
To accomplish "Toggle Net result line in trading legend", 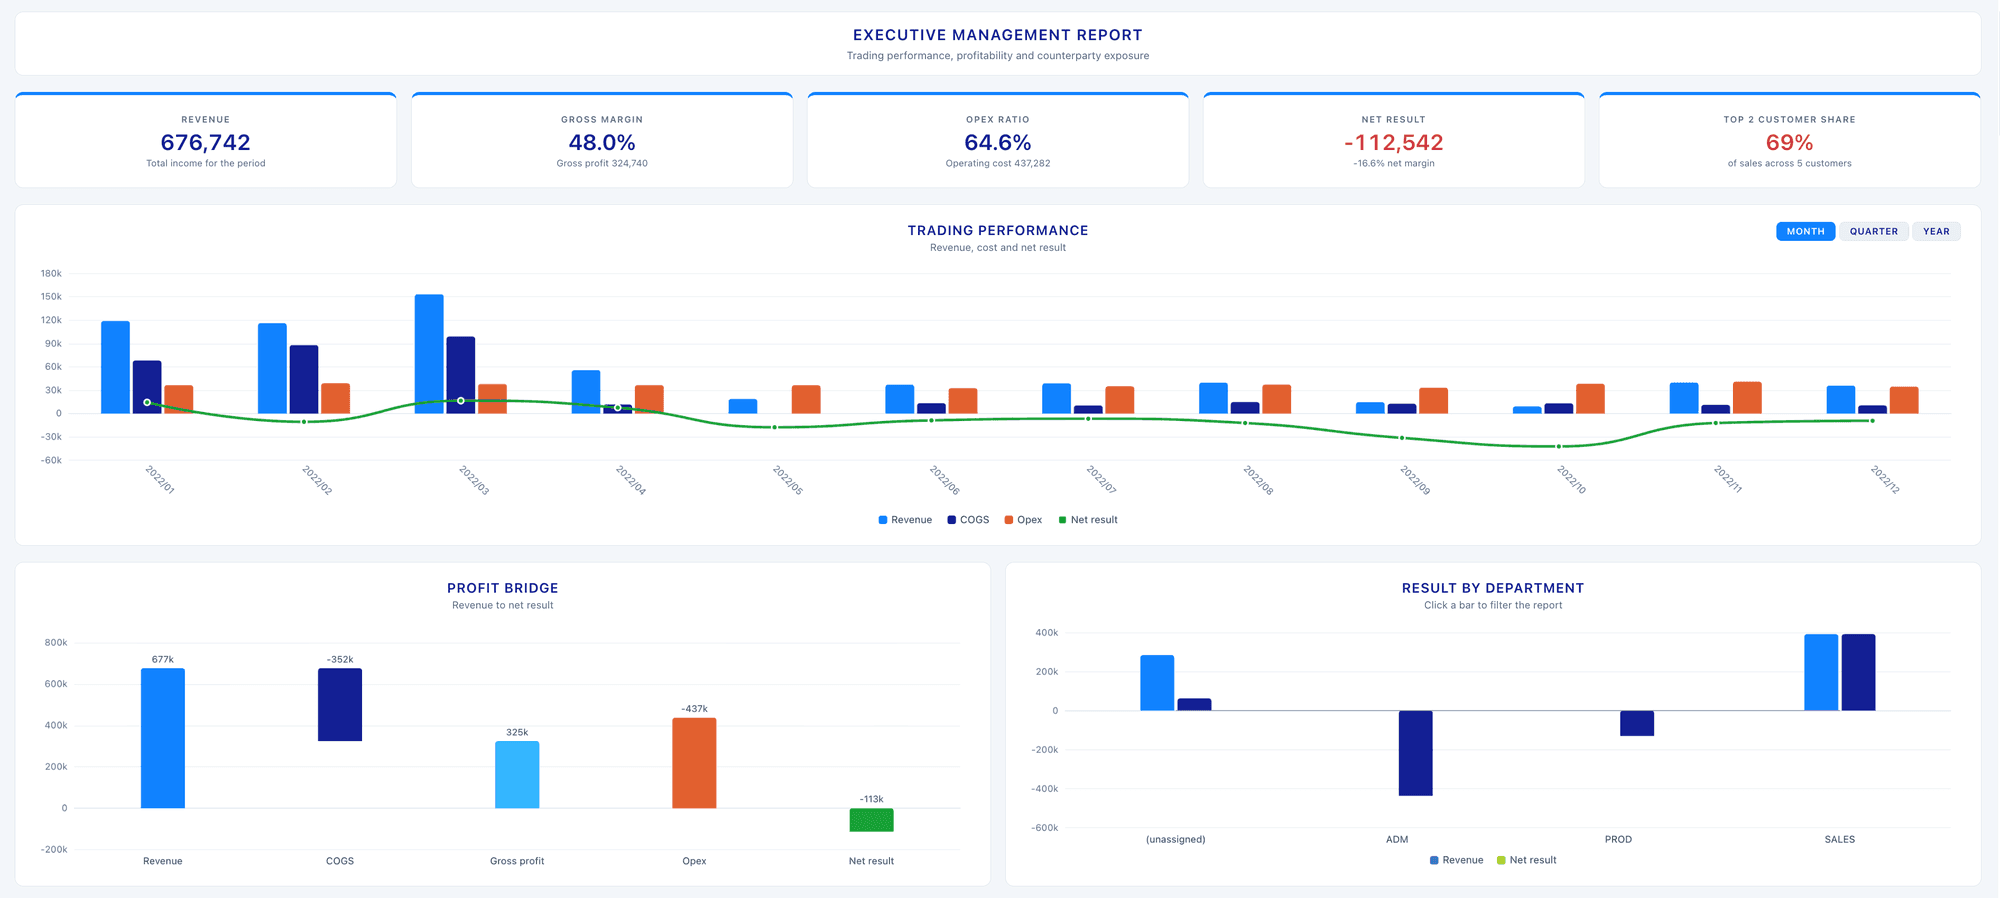I will [x=1088, y=520].
